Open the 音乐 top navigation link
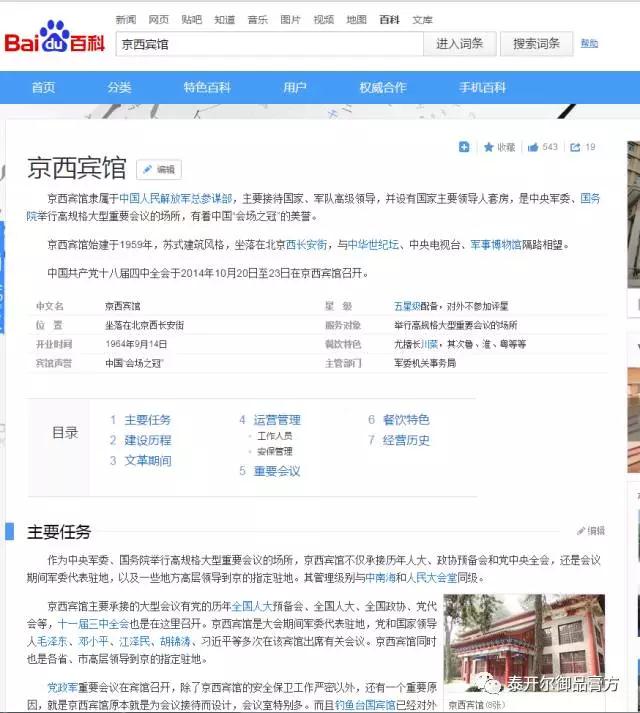This screenshot has height=713, width=640. click(x=257, y=20)
